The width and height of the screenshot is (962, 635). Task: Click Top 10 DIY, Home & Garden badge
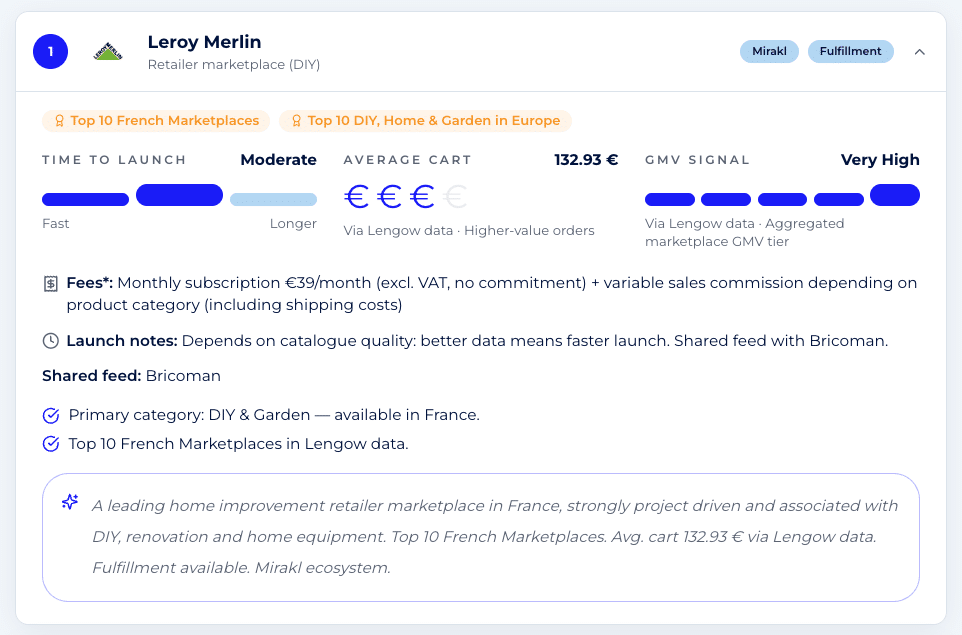coord(425,121)
